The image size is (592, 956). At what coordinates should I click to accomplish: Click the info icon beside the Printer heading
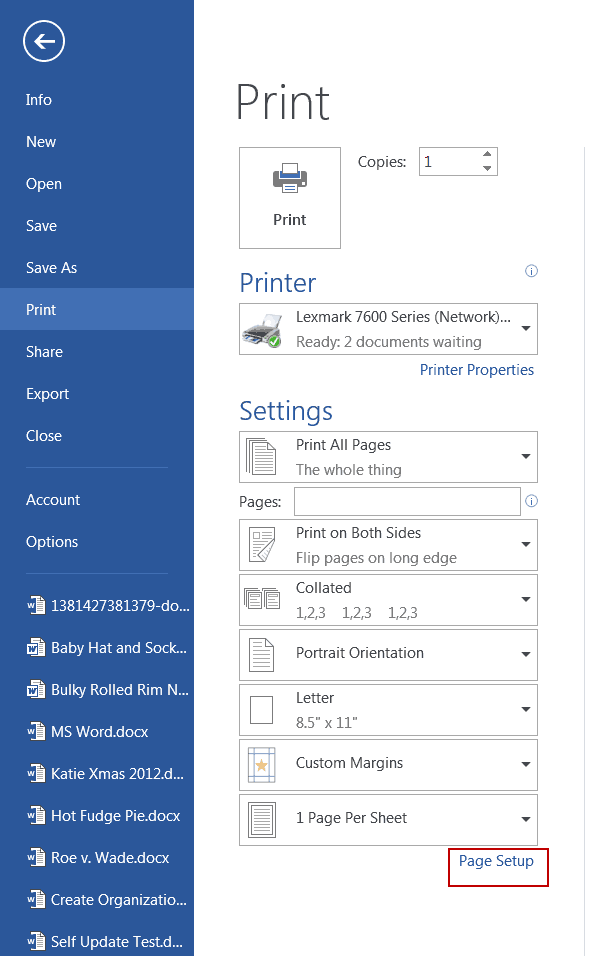pos(531,270)
